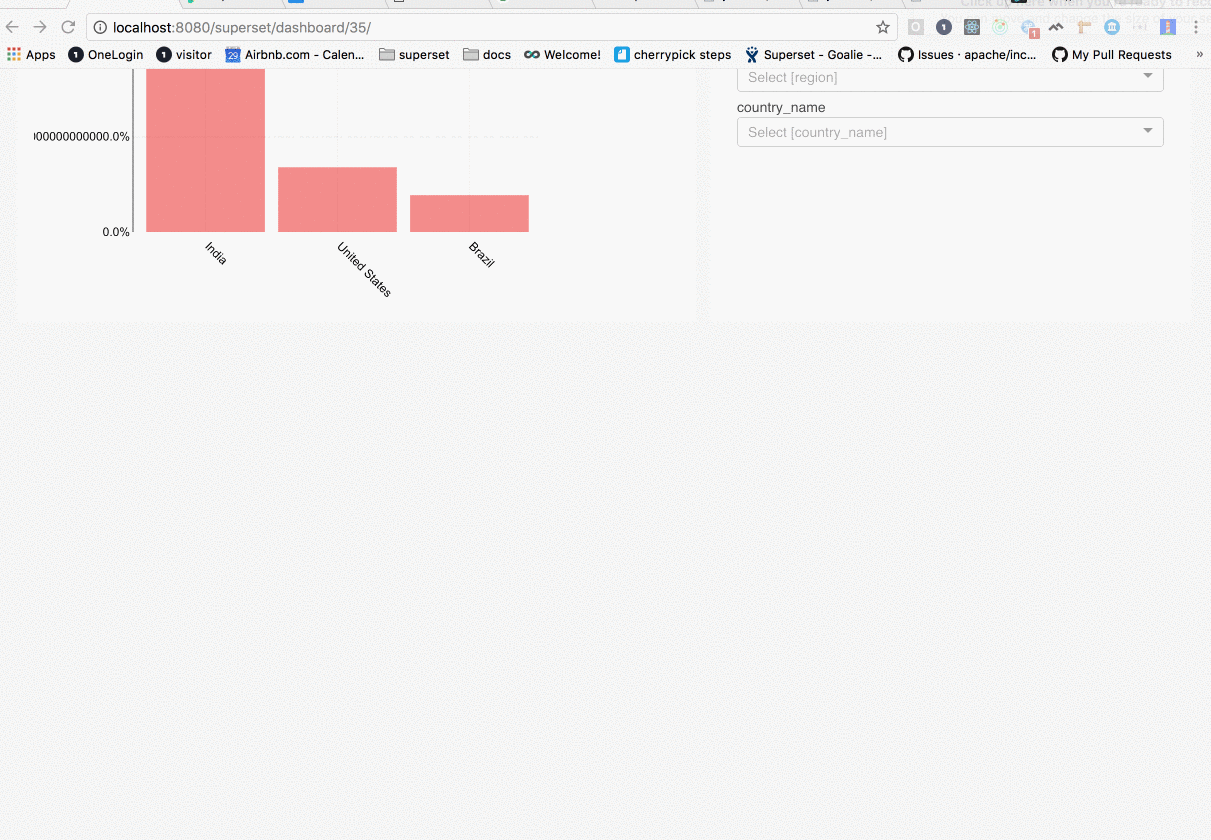Open the cherrypick steps bookmark
Screen dimensions: 1211x840
[673, 55]
